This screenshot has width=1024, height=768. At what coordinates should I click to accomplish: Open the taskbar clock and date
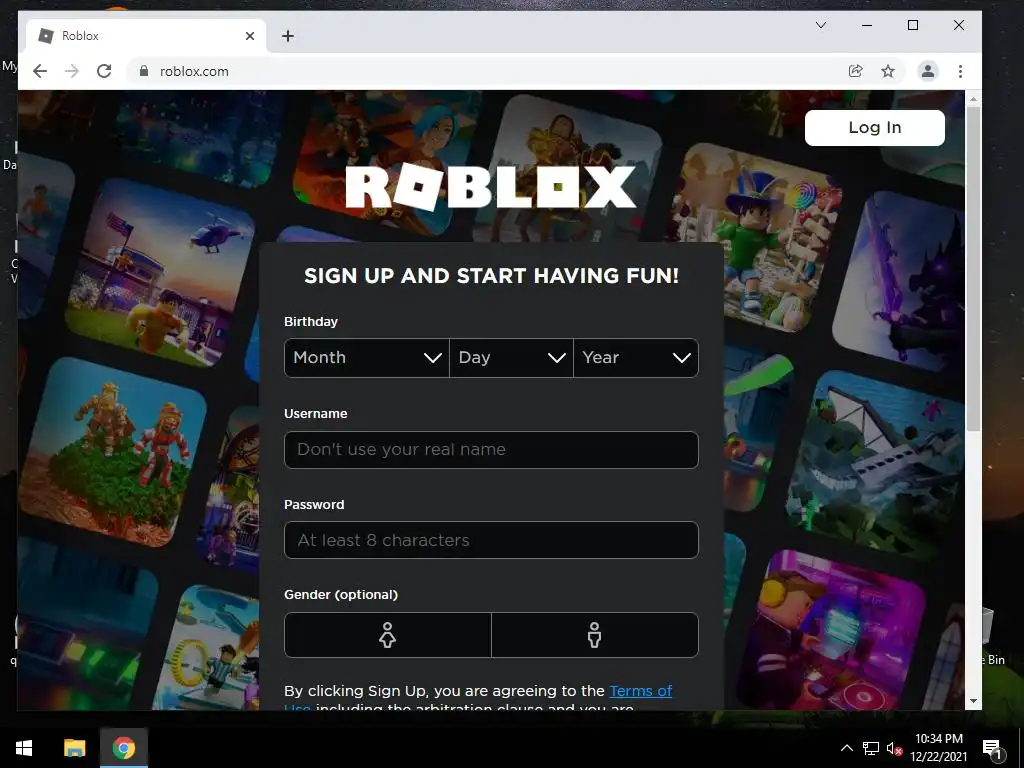[938, 748]
